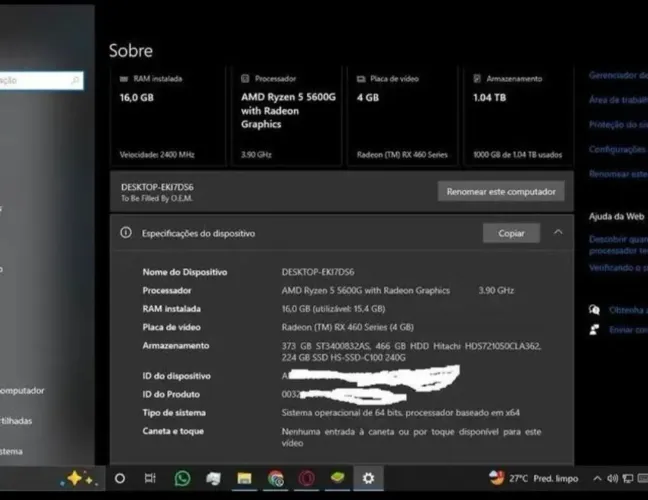Click the Renomear este PC side link
This screenshot has width=648, height=500.
pos(618,174)
